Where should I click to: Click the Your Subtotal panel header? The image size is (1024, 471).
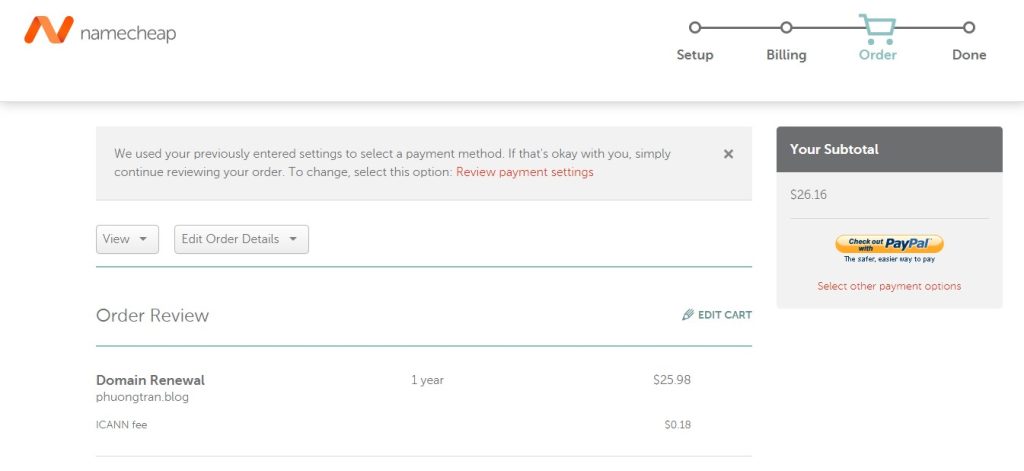click(x=889, y=149)
